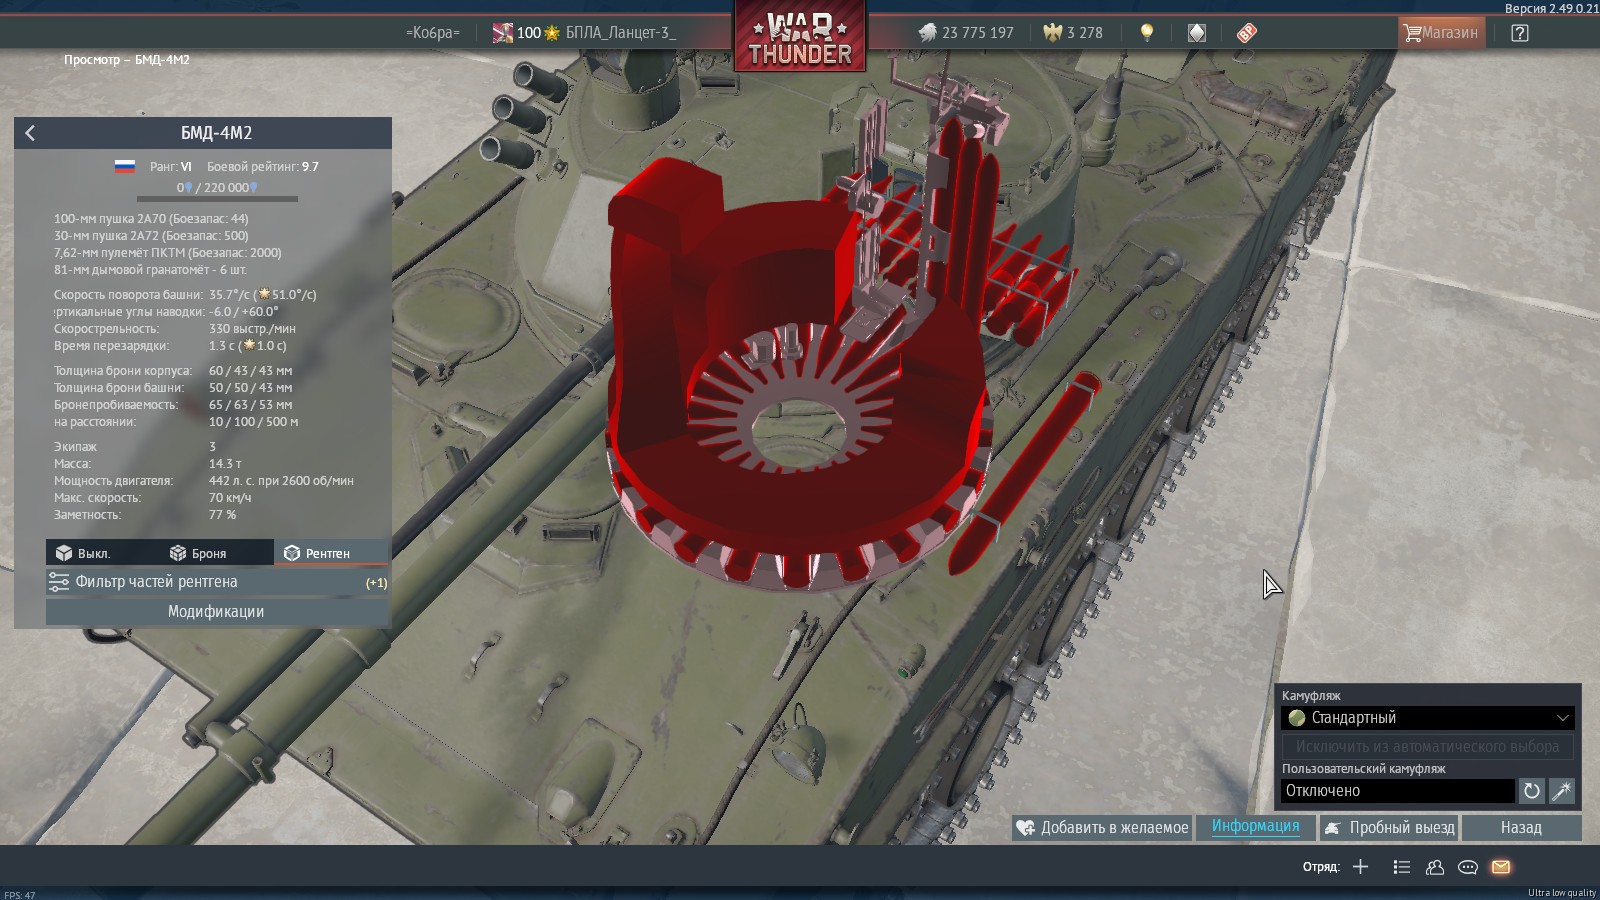1600x900 pixels.
Task: Click Добавить в желаемое wishlist
Action: coord(1102,828)
